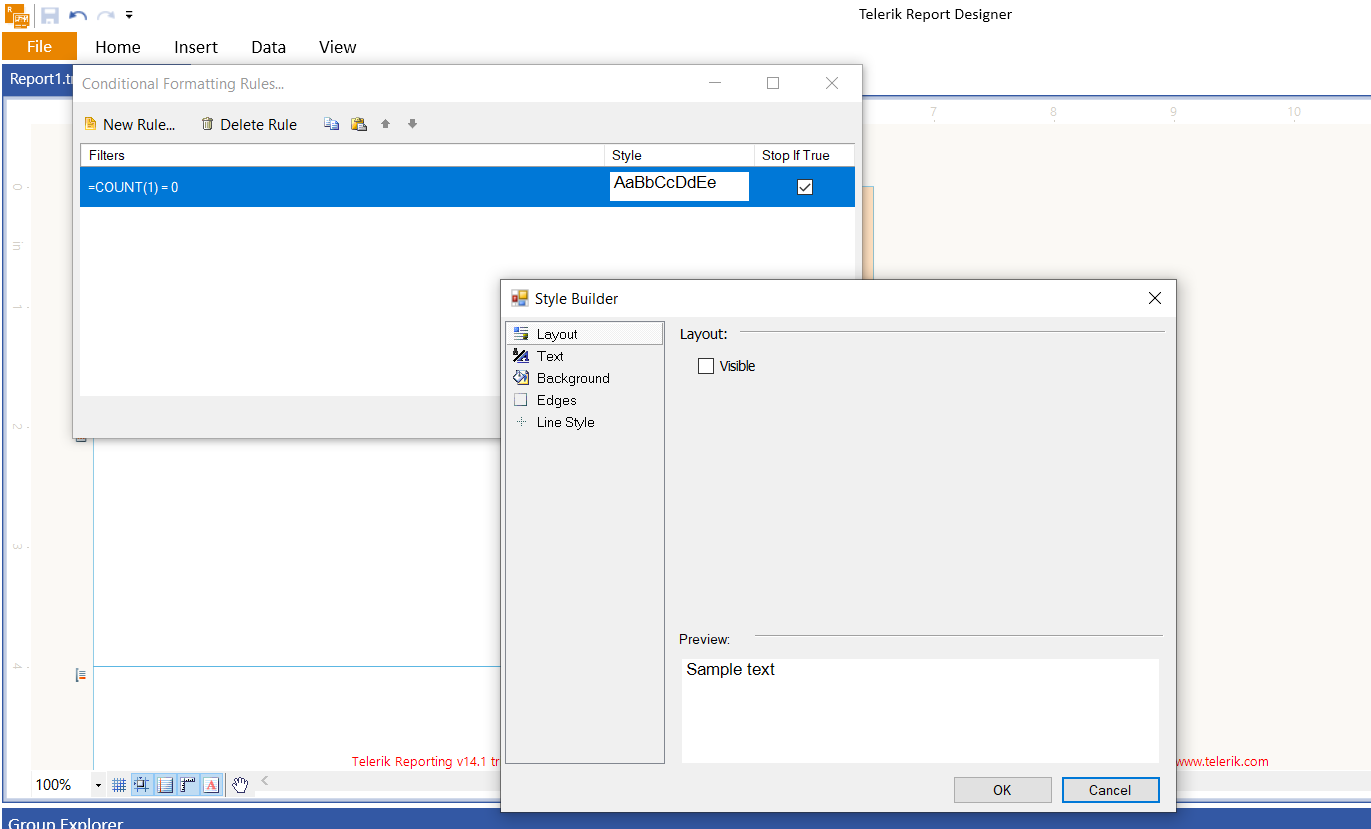Select Text category in Style Builder

585,356
